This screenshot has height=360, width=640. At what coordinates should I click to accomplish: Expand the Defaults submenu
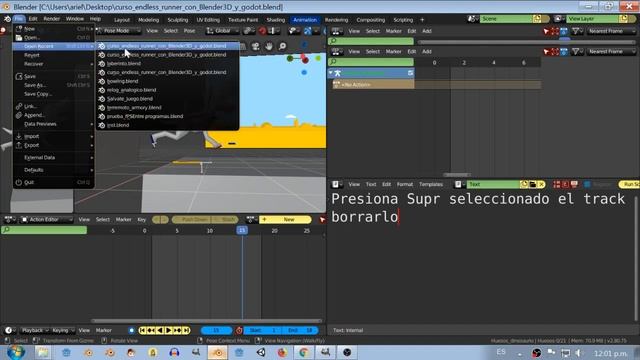pyautogui.click(x=53, y=170)
